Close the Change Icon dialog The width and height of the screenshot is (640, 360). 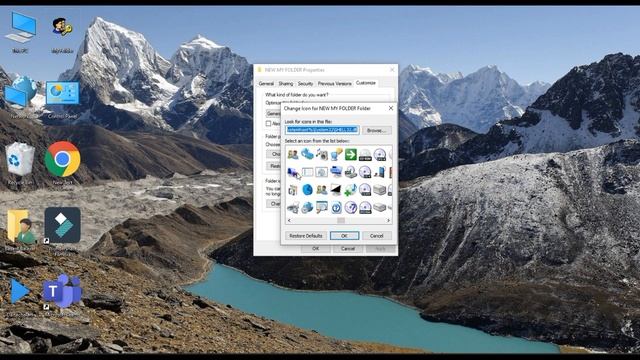391,108
